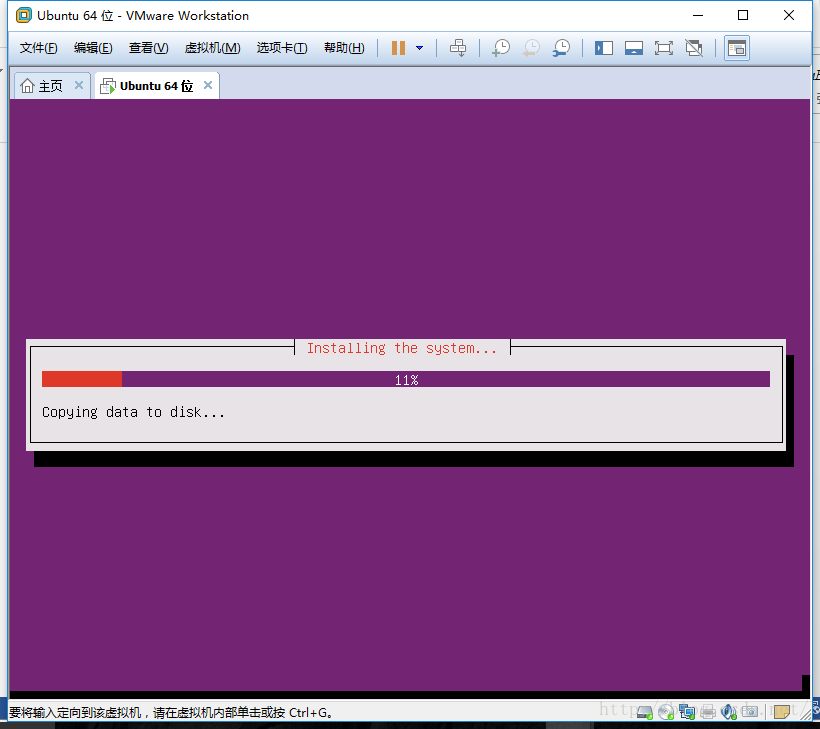
Task: Open the 虚拟机(M) menu
Action: click(212, 48)
